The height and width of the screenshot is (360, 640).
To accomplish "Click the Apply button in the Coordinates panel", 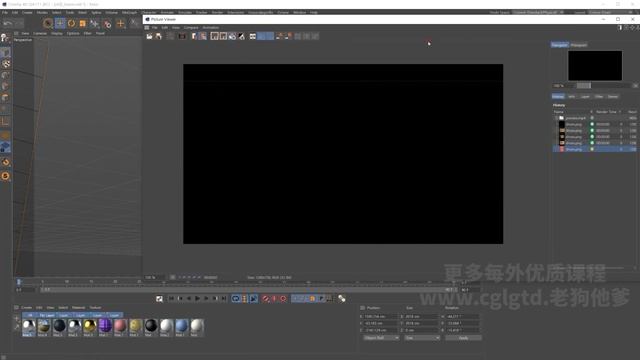I will click(463, 338).
